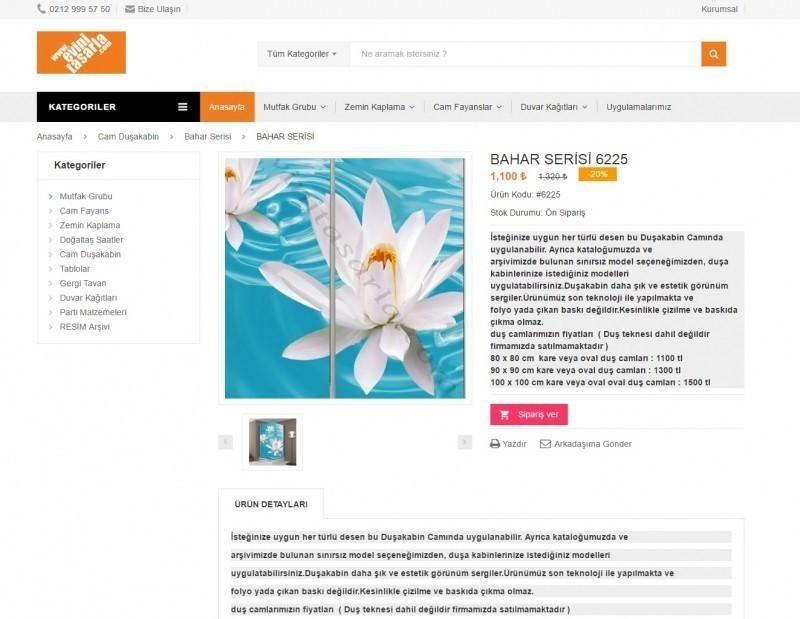Select the shower cabin thumbnail image

click(272, 442)
